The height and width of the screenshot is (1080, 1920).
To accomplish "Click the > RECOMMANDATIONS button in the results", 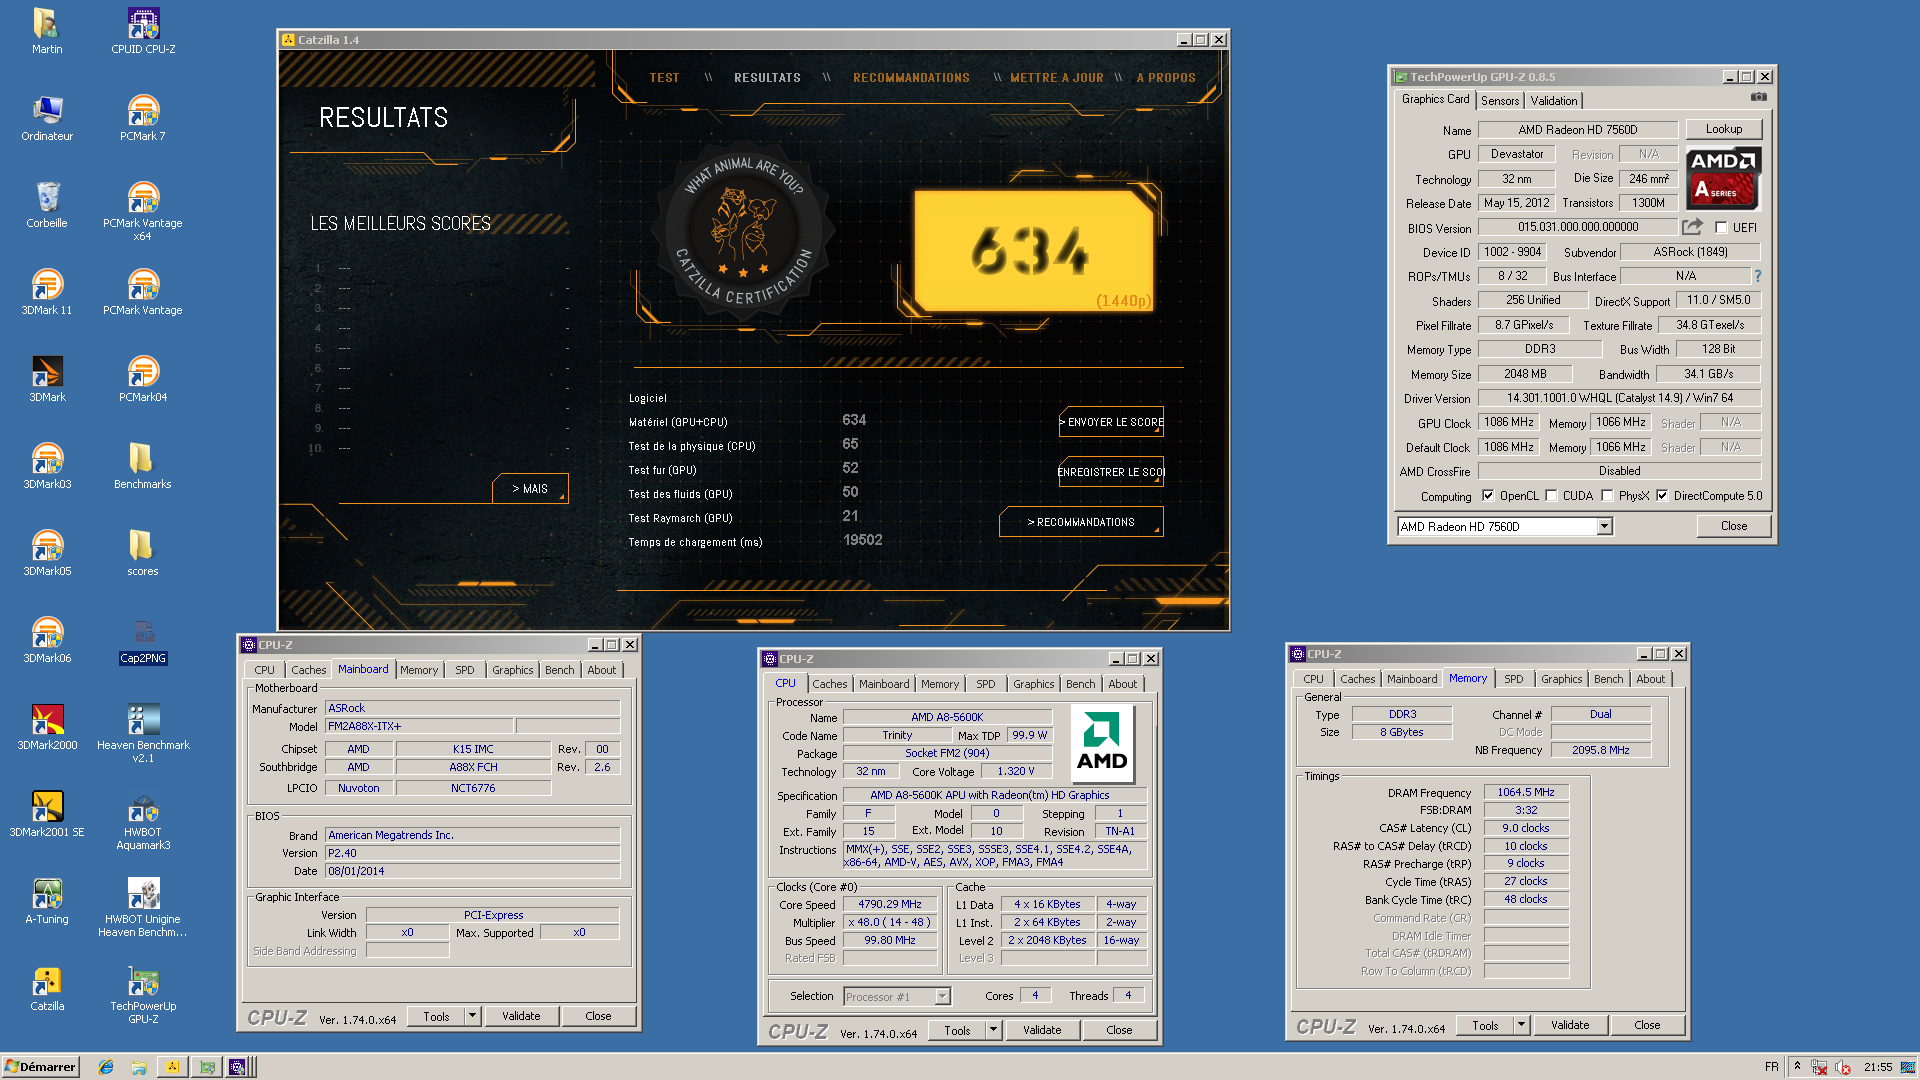I will pos(1081,522).
